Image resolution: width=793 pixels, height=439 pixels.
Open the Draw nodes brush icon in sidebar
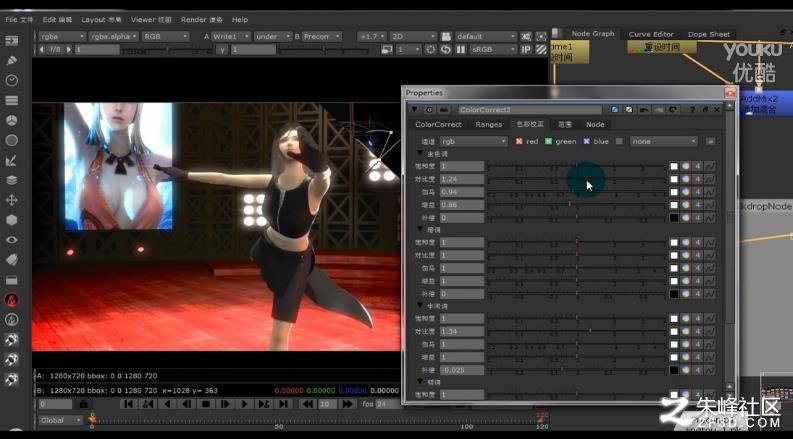pyautogui.click(x=12, y=60)
